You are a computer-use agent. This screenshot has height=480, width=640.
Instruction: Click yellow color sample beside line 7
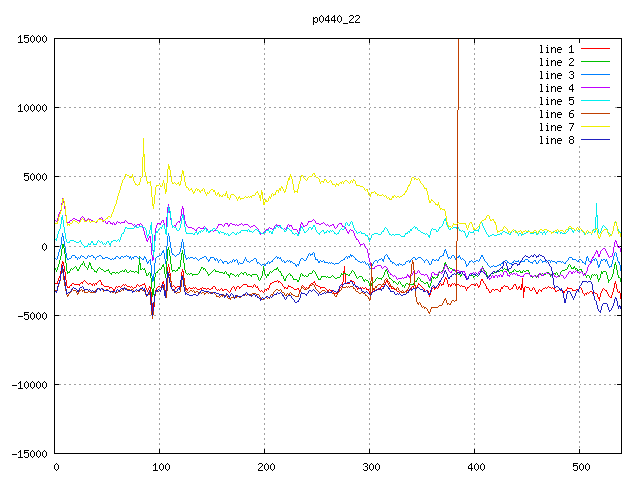pyautogui.click(x=596, y=127)
